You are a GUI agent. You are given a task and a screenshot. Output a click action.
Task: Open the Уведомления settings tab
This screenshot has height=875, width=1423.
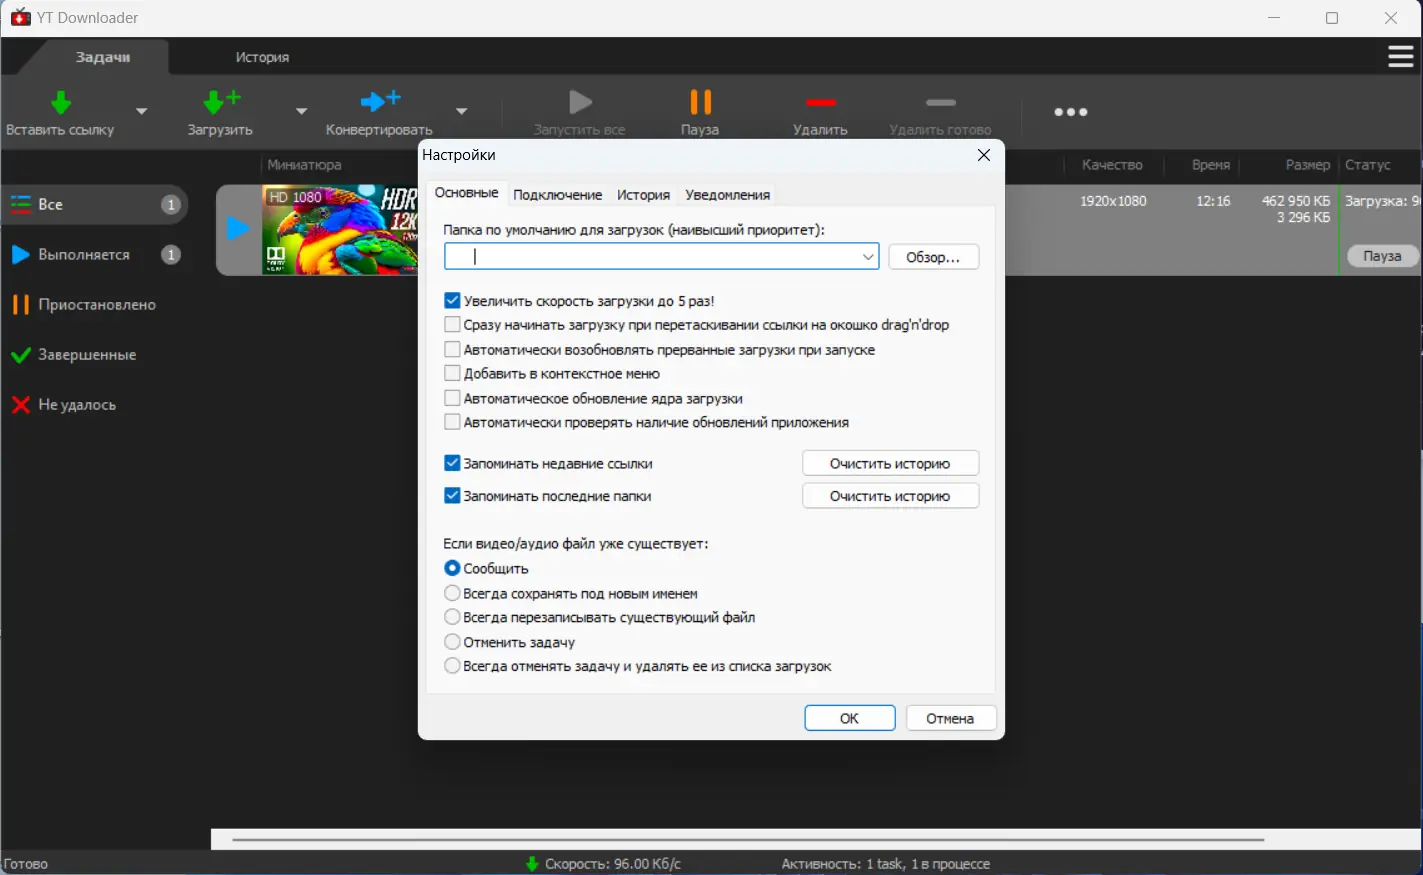tap(727, 195)
